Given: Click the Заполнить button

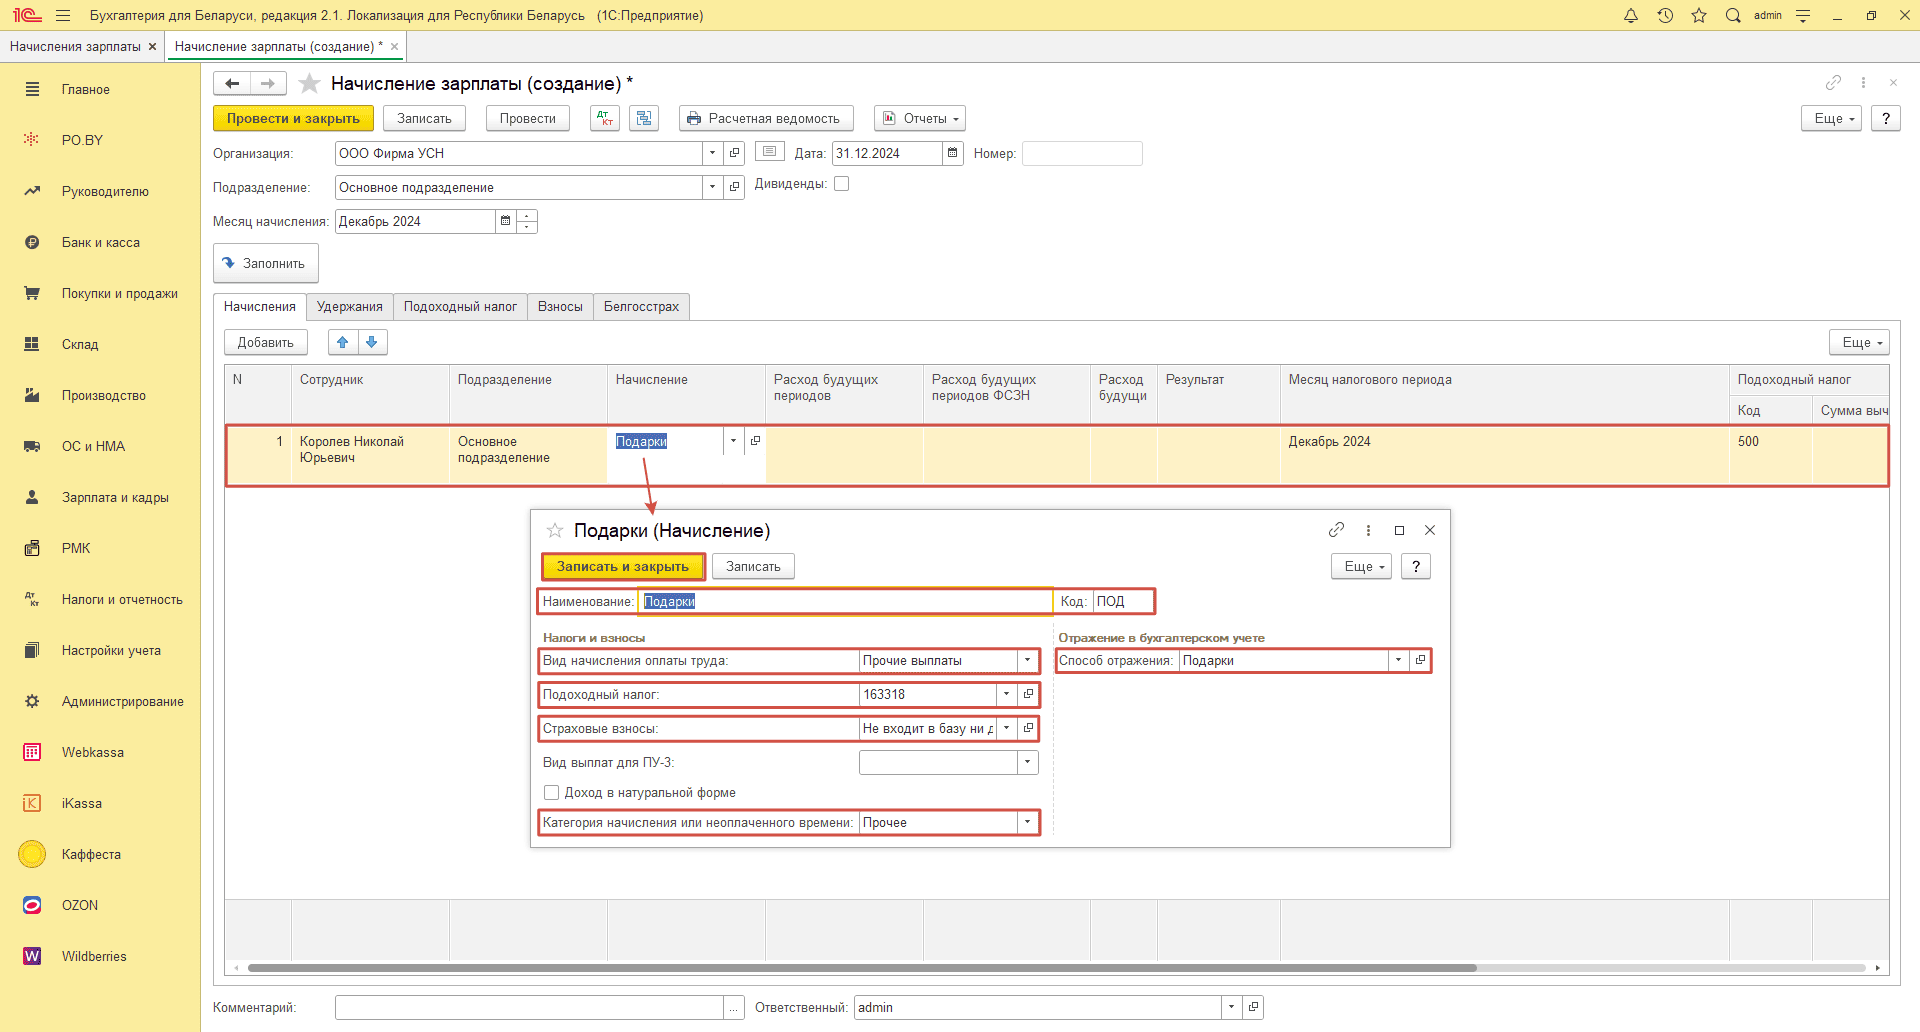Looking at the screenshot, I should coord(265,263).
